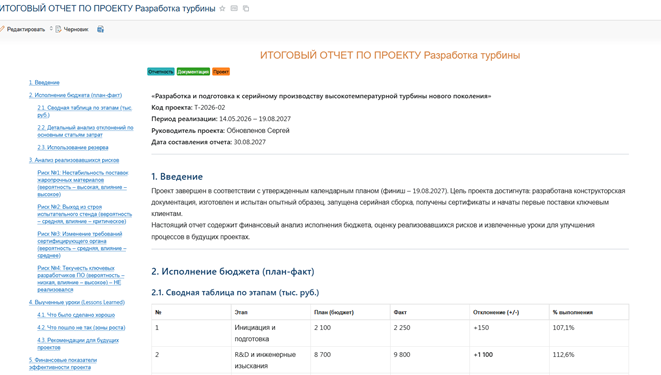This screenshot has height=375, width=661.
Task: Click percentage 112,6%
Action: coord(563,354)
